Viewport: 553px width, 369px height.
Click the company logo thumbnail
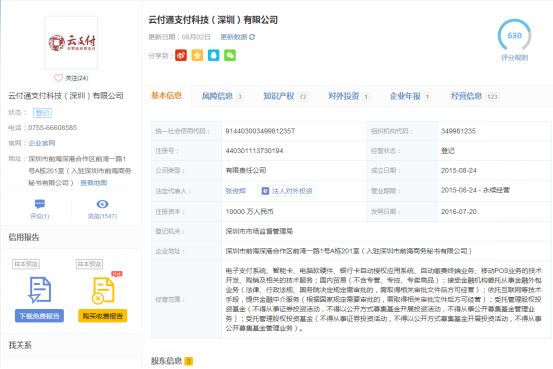coord(71,42)
